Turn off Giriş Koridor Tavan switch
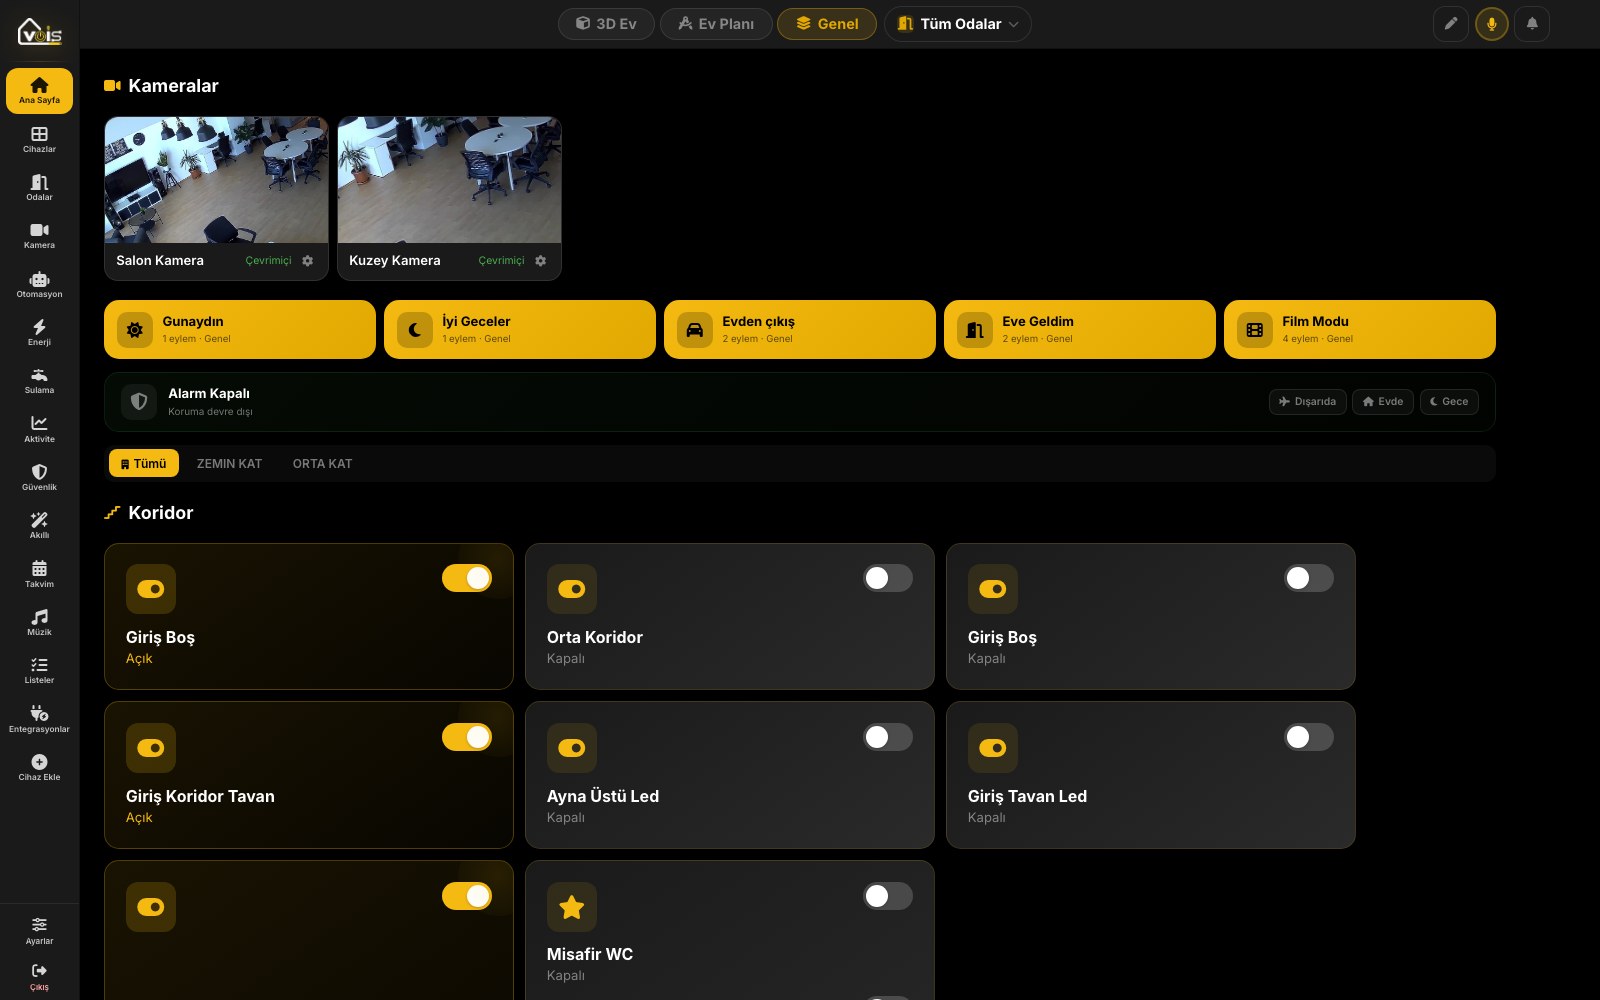The width and height of the screenshot is (1600, 1000). tap(467, 737)
